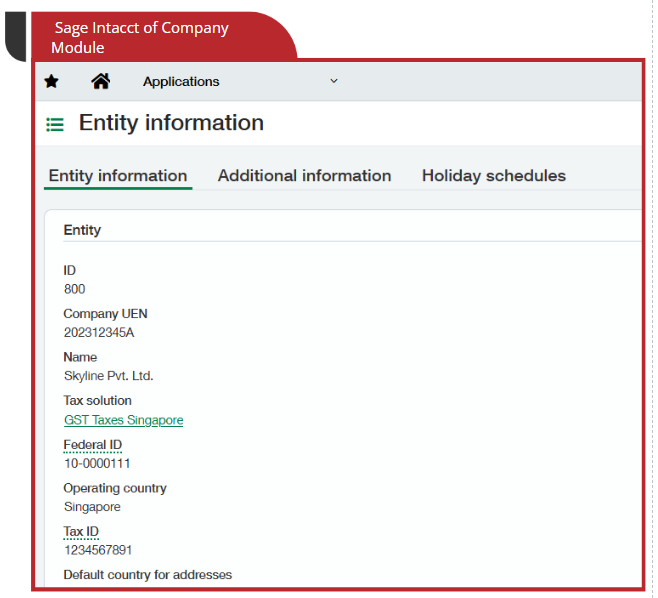Image resolution: width=658 pixels, height=598 pixels.
Task: Click the name Skyline Pvt. Ltd.
Action: click(x=108, y=376)
